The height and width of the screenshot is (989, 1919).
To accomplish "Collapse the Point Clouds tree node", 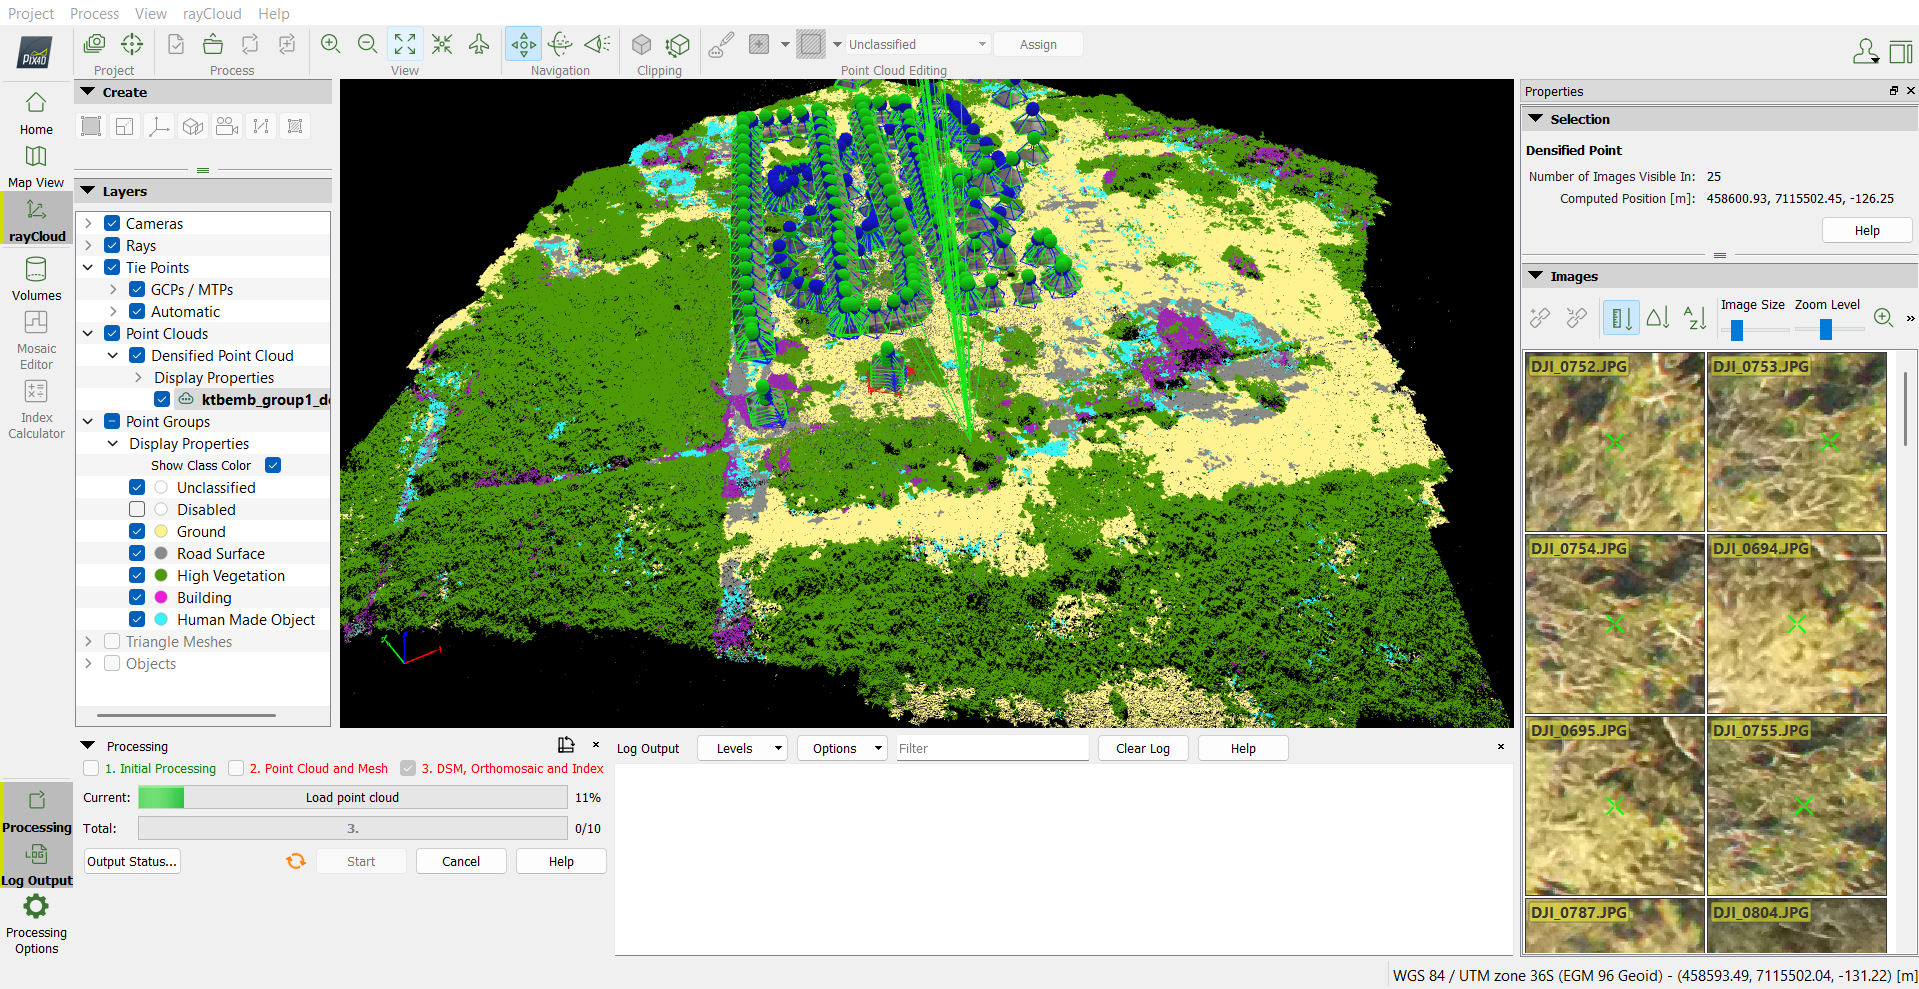I will (88, 333).
